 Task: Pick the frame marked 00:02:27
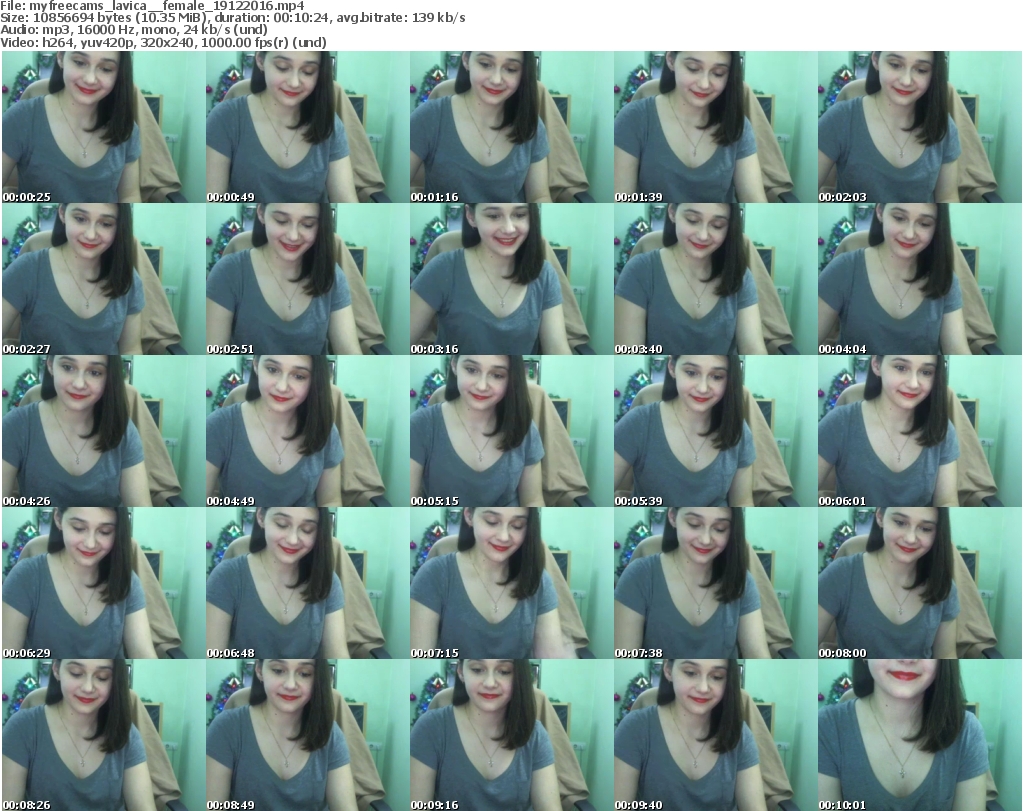point(104,279)
